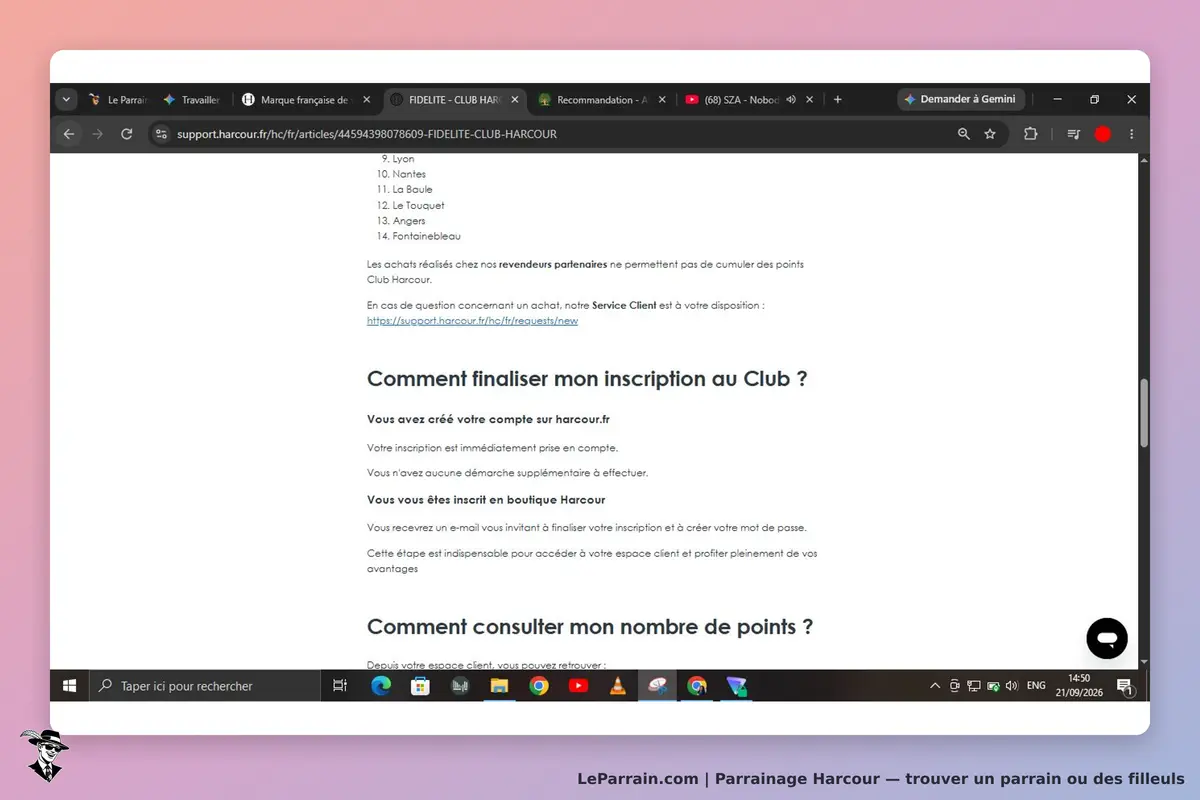
Task: Switch to the Le Parrain tab
Action: (118, 100)
